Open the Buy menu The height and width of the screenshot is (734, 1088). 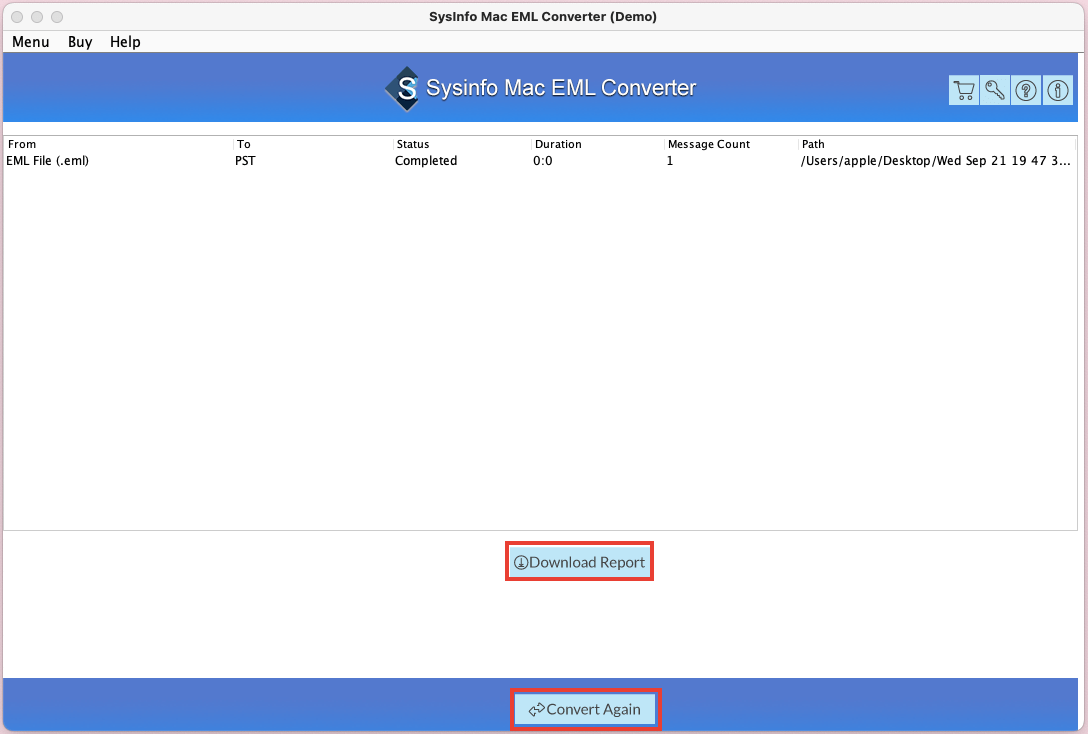click(x=80, y=42)
